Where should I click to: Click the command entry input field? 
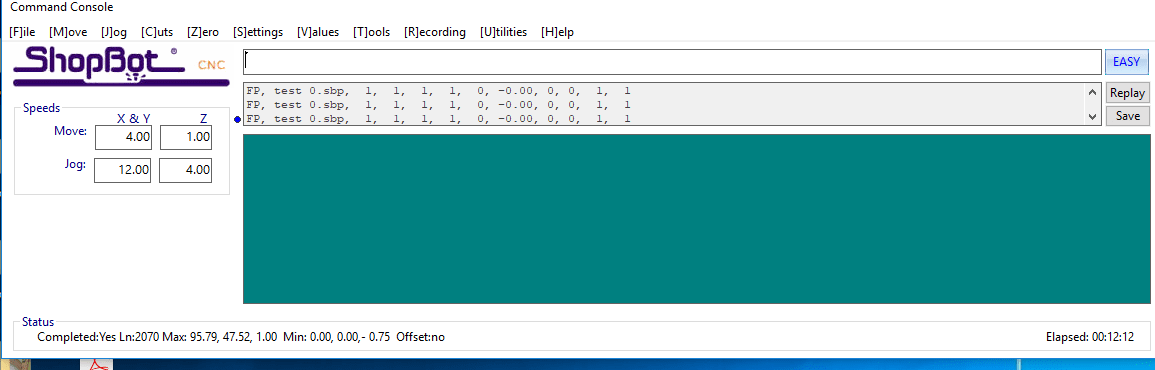pos(672,62)
